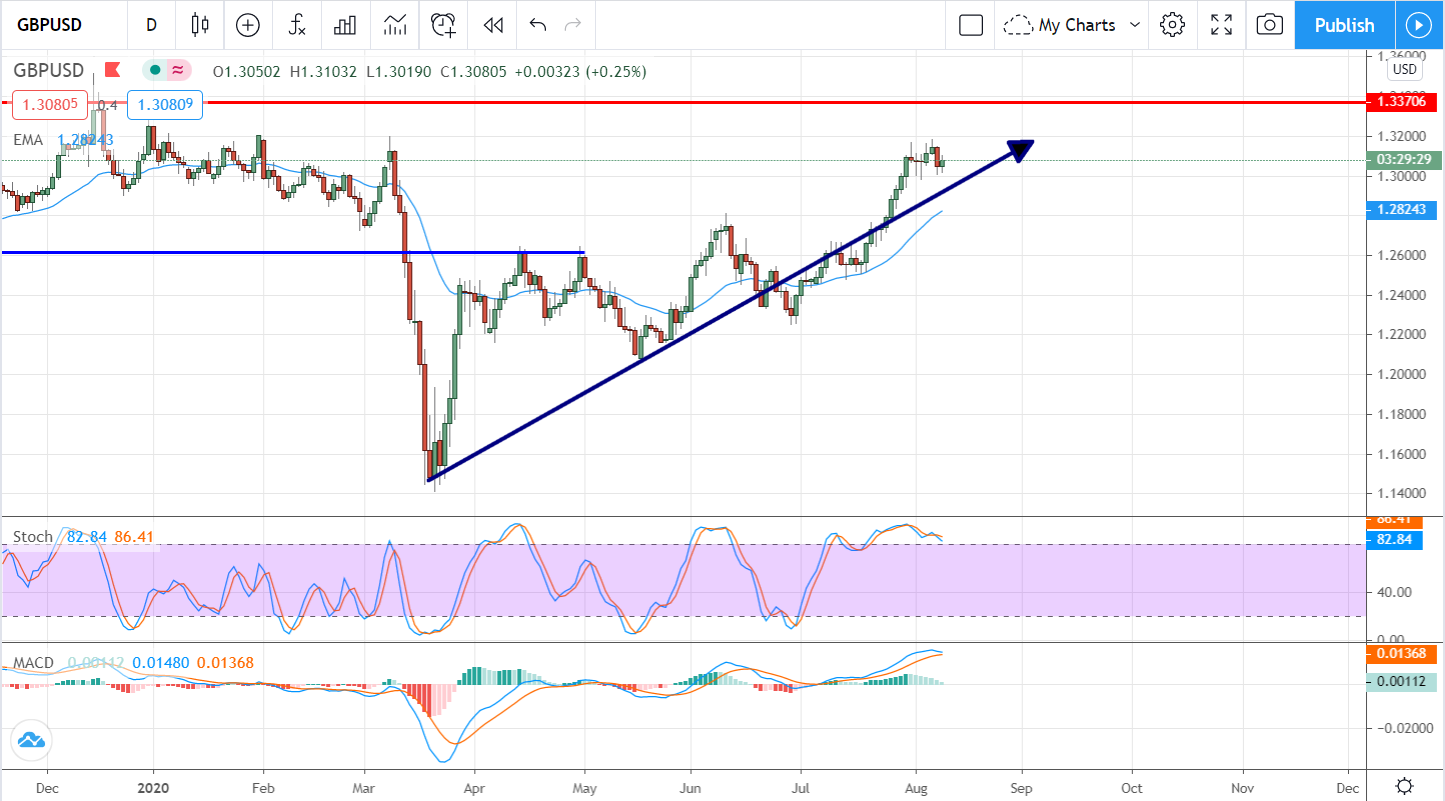Open time axis settings gear at bottom right
This screenshot has width=1445, height=801.
1405,785
